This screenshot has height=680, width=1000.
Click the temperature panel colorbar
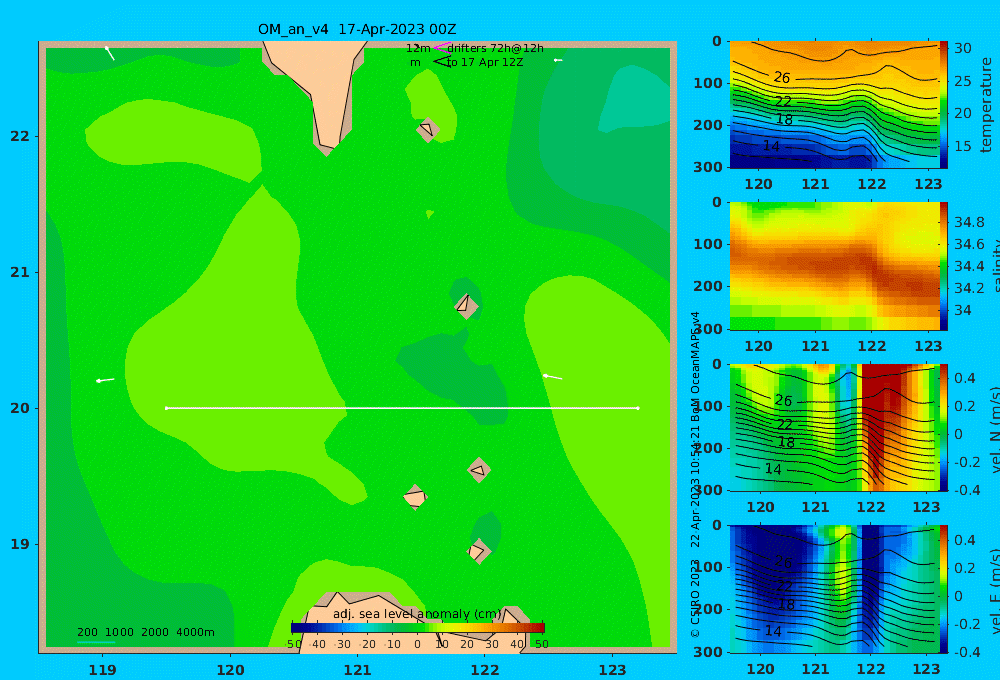(943, 105)
